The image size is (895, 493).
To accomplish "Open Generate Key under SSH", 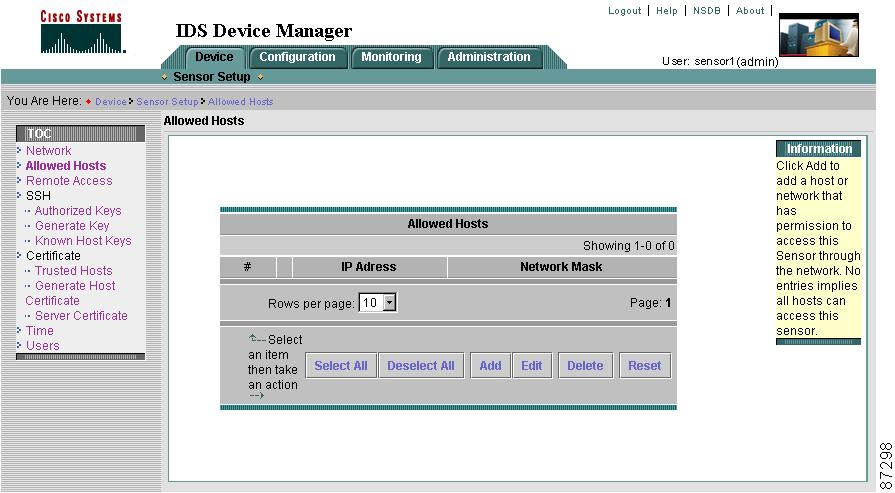I will pyautogui.click(x=72, y=225).
